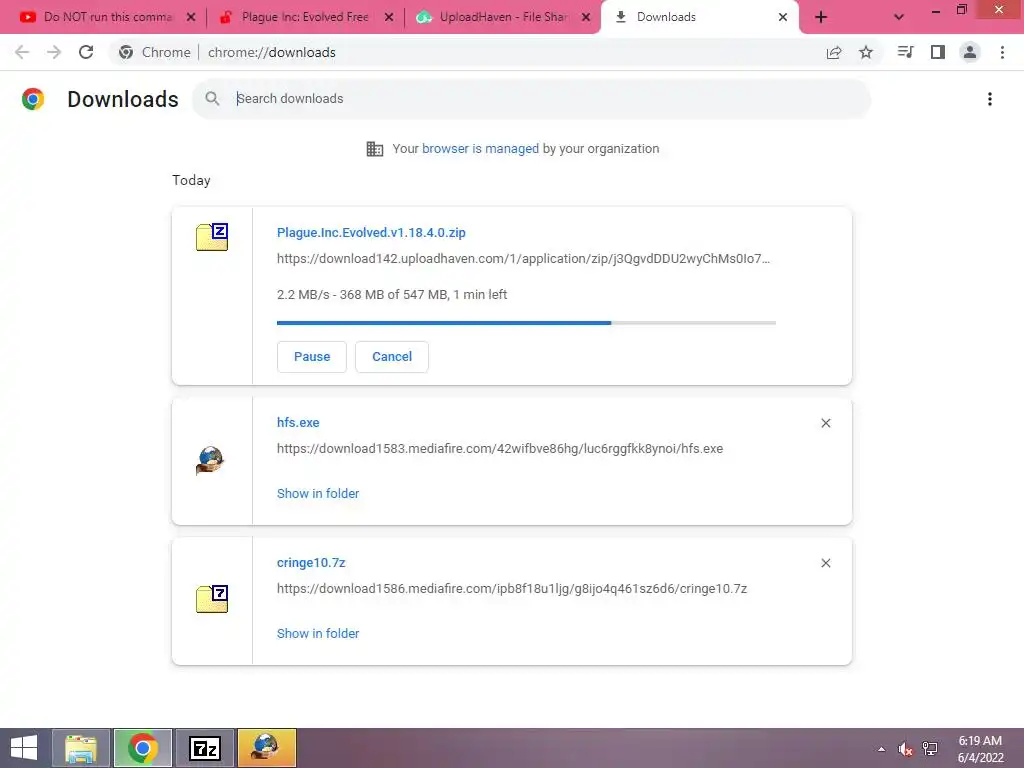Image resolution: width=1024 pixels, height=768 pixels.
Task: Open the Downloads page more actions menu
Action: tap(990, 99)
